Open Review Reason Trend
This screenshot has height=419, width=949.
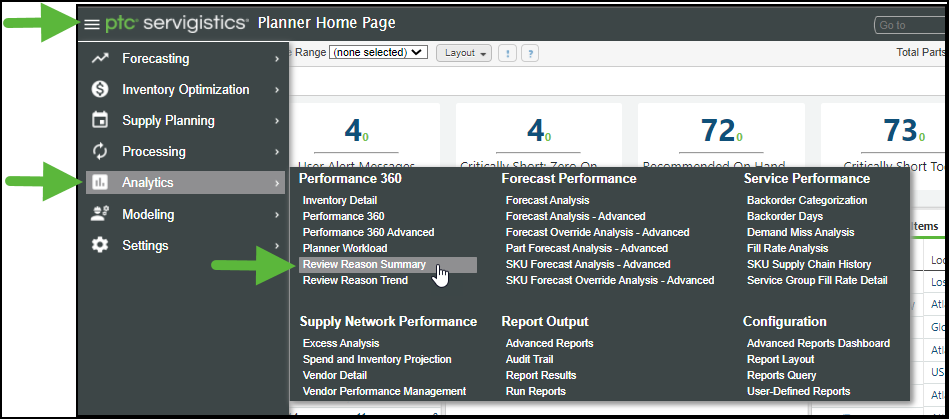355,280
